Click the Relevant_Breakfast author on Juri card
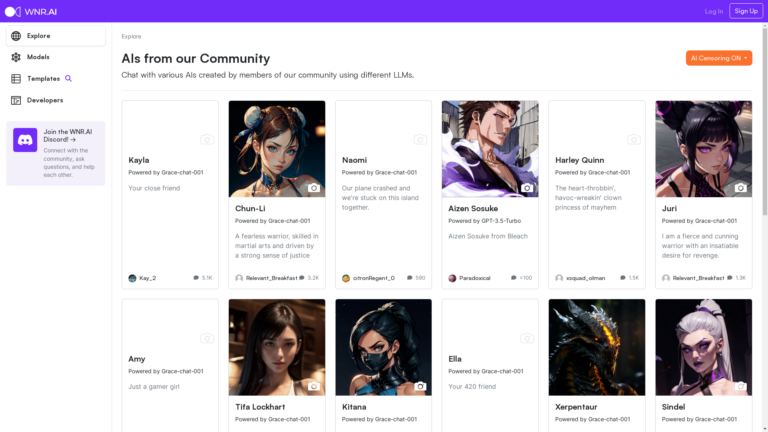The height and width of the screenshot is (432, 768). [698, 278]
